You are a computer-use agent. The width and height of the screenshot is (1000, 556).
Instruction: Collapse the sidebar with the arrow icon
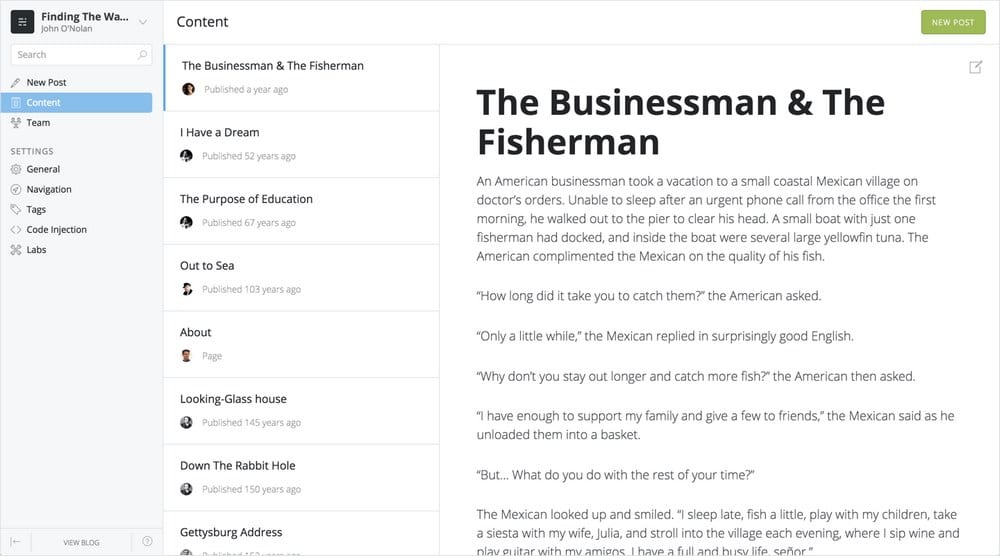16,542
